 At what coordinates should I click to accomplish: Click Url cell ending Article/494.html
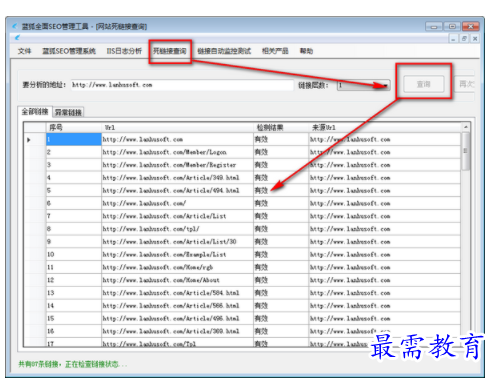pos(177,190)
